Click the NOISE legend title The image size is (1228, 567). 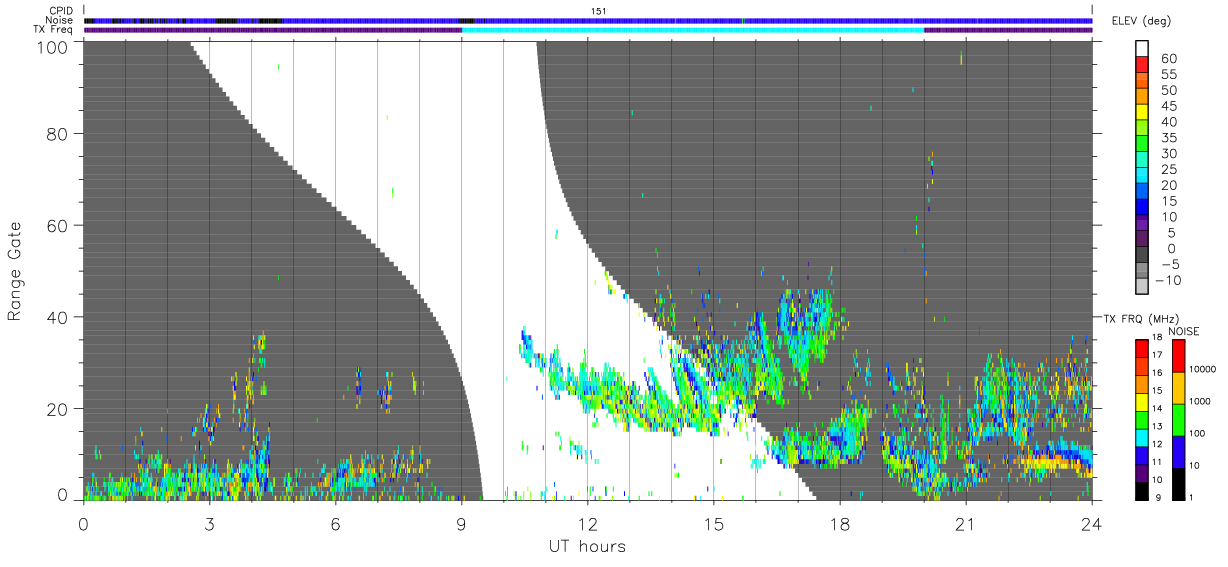tap(1184, 331)
